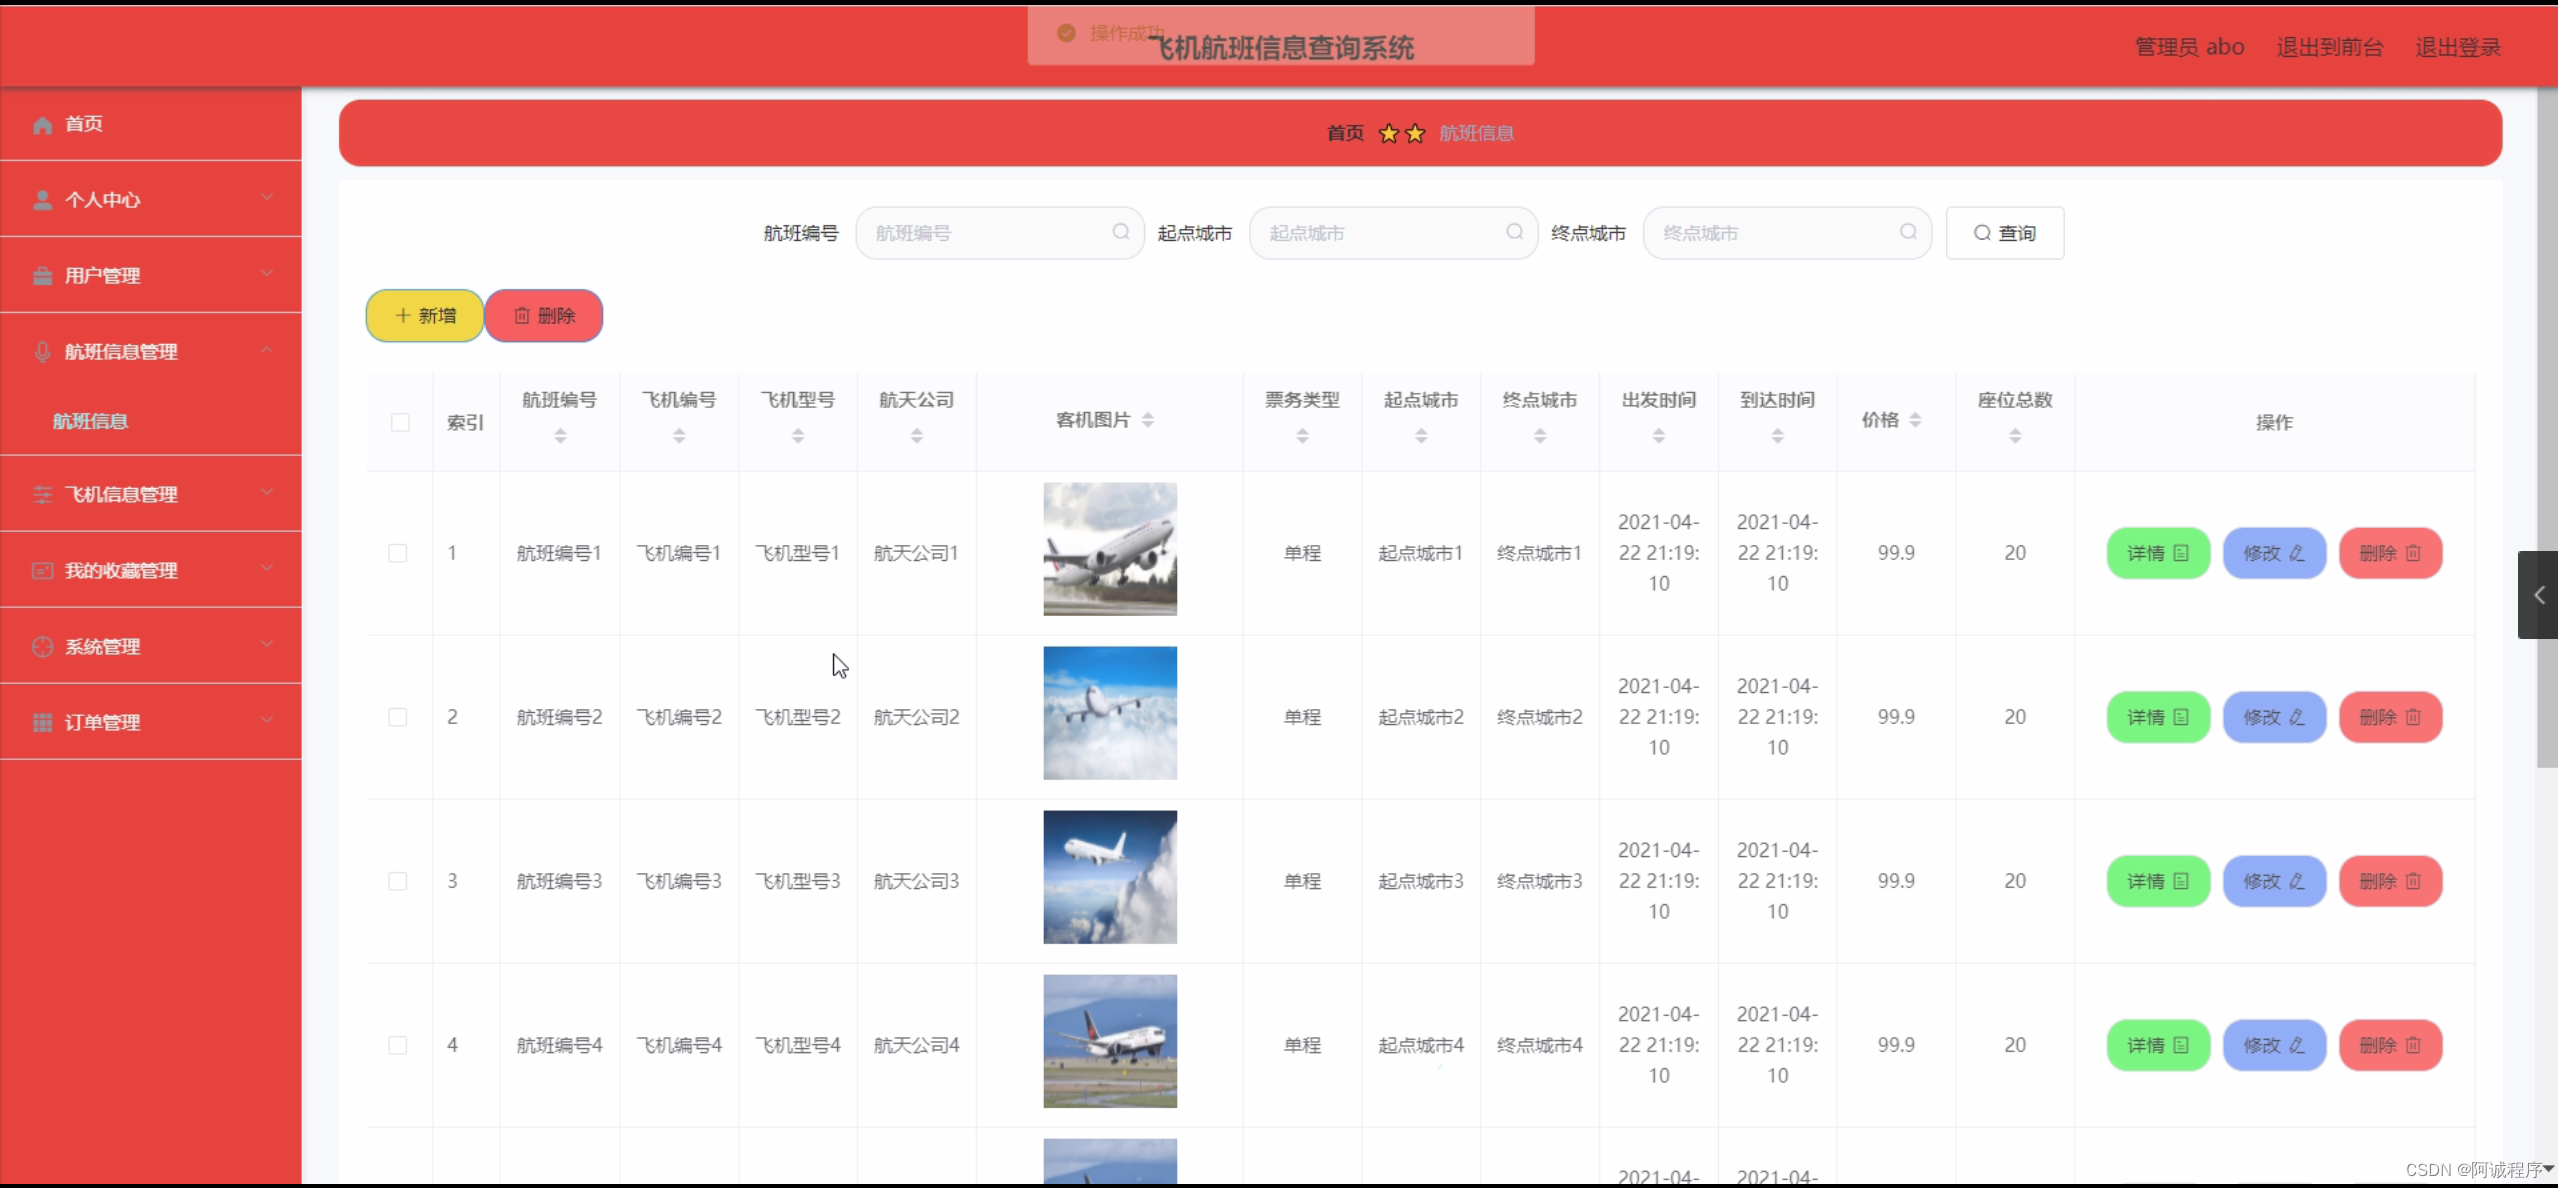Screen dimensions: 2558x1188
Task: Open 用户管理 via its sidebar icon
Action: [x=42, y=275]
